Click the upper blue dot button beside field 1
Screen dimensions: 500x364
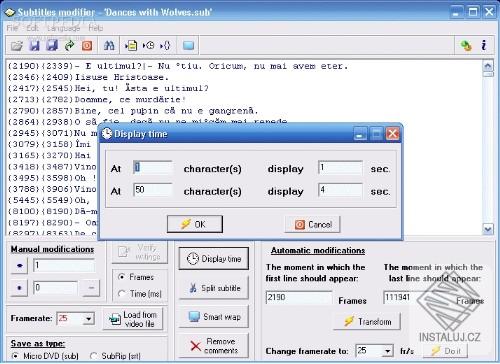point(19,266)
